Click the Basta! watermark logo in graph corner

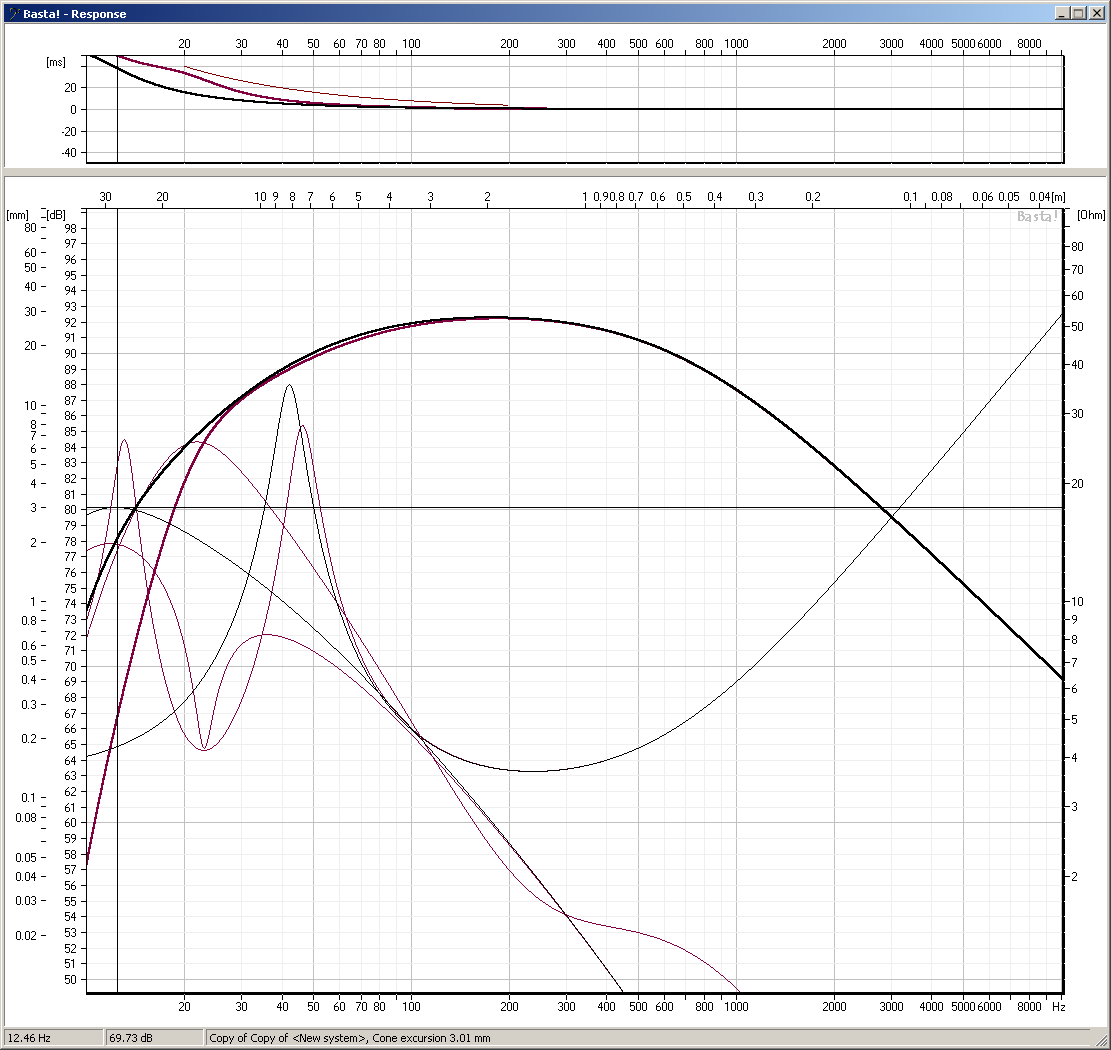[x=1037, y=216]
